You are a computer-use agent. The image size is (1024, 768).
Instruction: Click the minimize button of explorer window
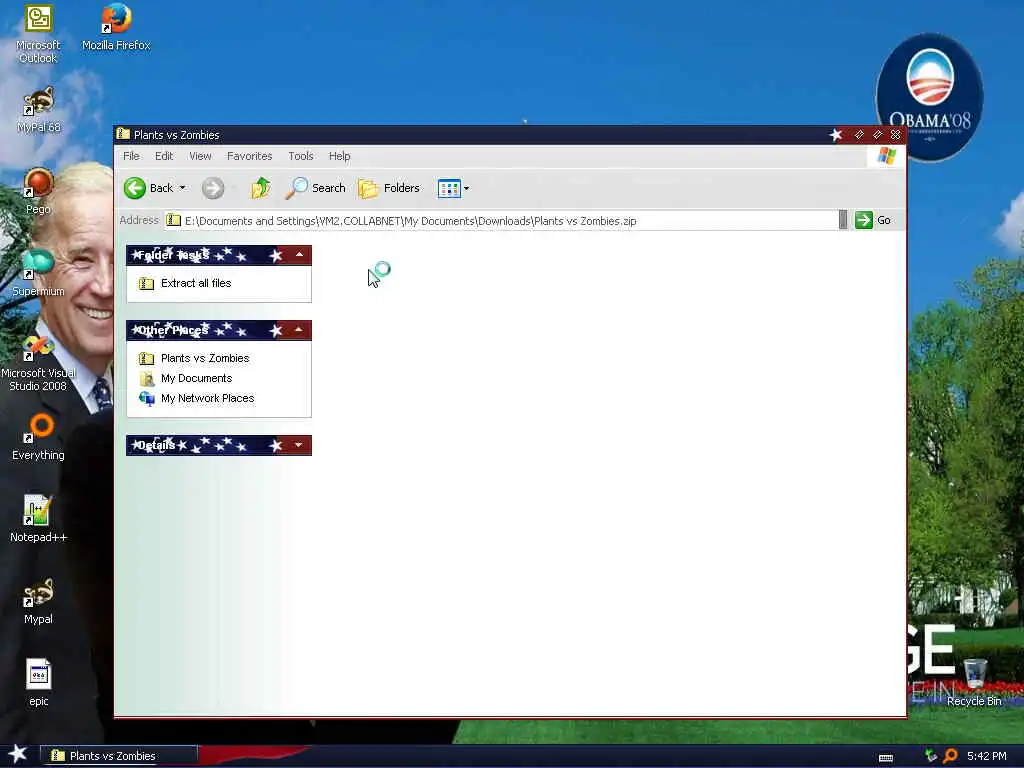point(859,135)
